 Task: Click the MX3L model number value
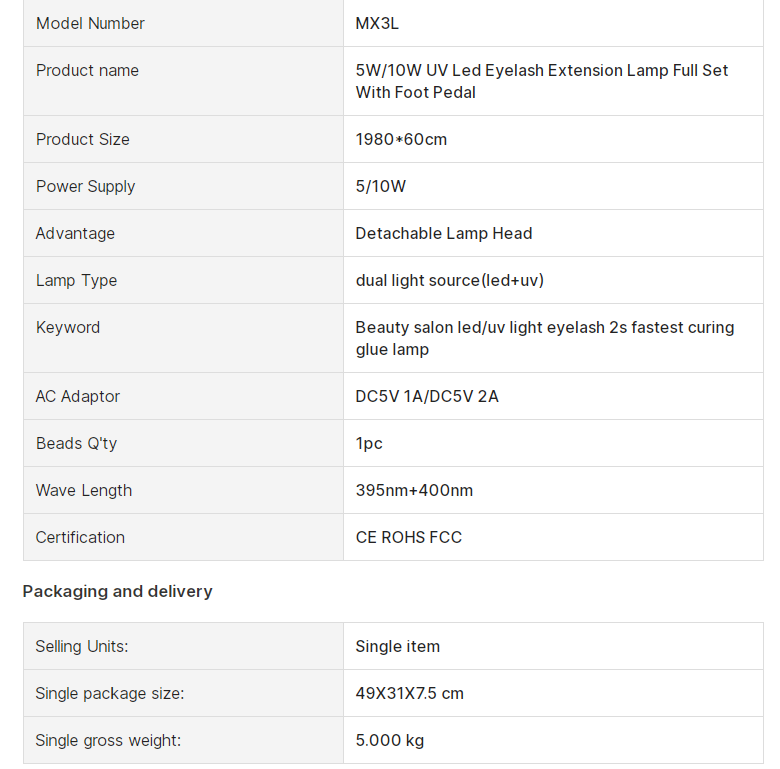pos(377,23)
